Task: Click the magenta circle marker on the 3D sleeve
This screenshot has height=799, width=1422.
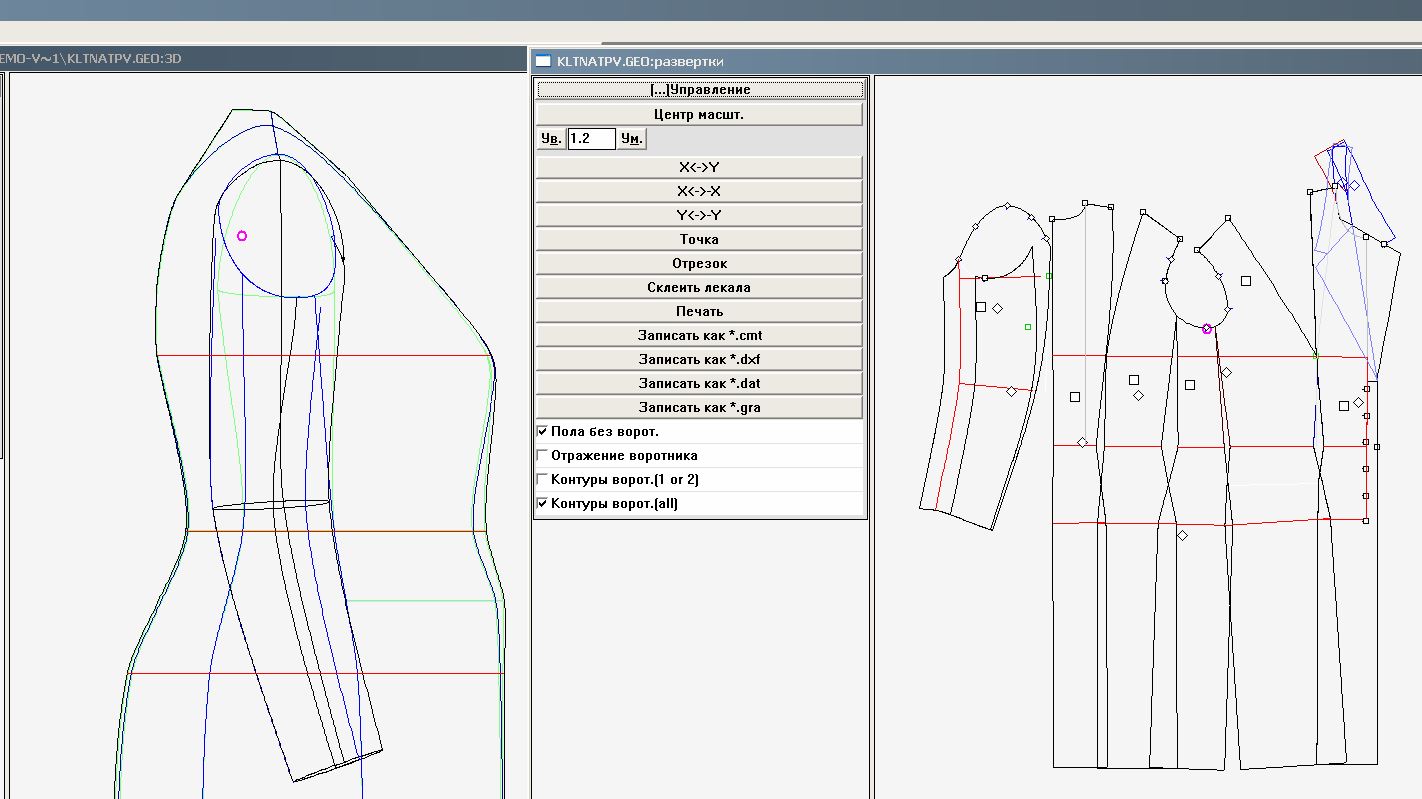Action: (x=242, y=236)
